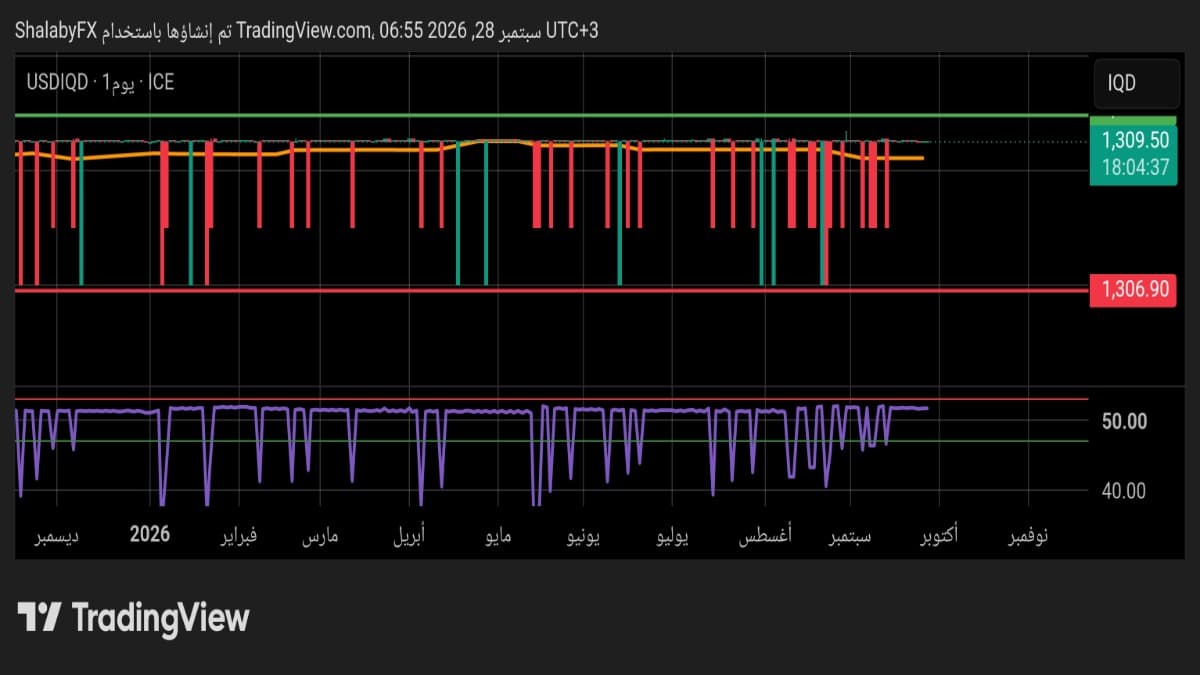Select the RSI upper red threshold line

coord(552,400)
